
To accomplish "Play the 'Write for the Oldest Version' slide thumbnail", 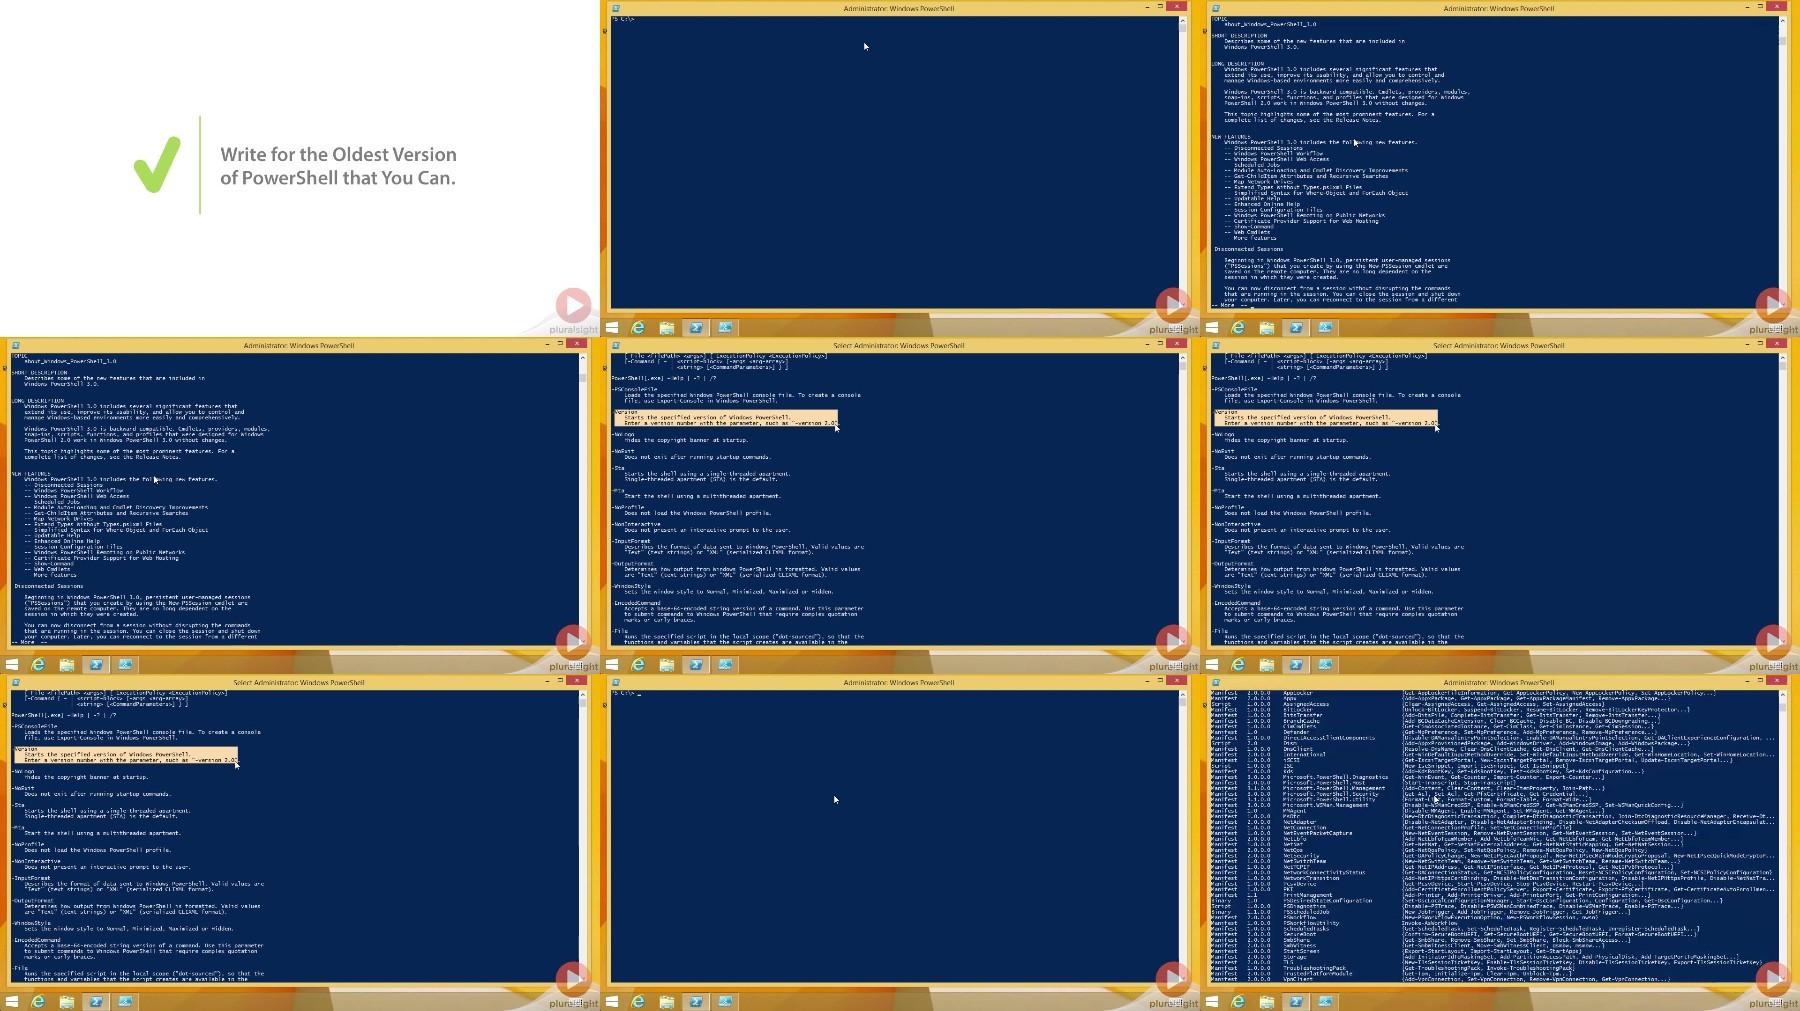I will (573, 305).
